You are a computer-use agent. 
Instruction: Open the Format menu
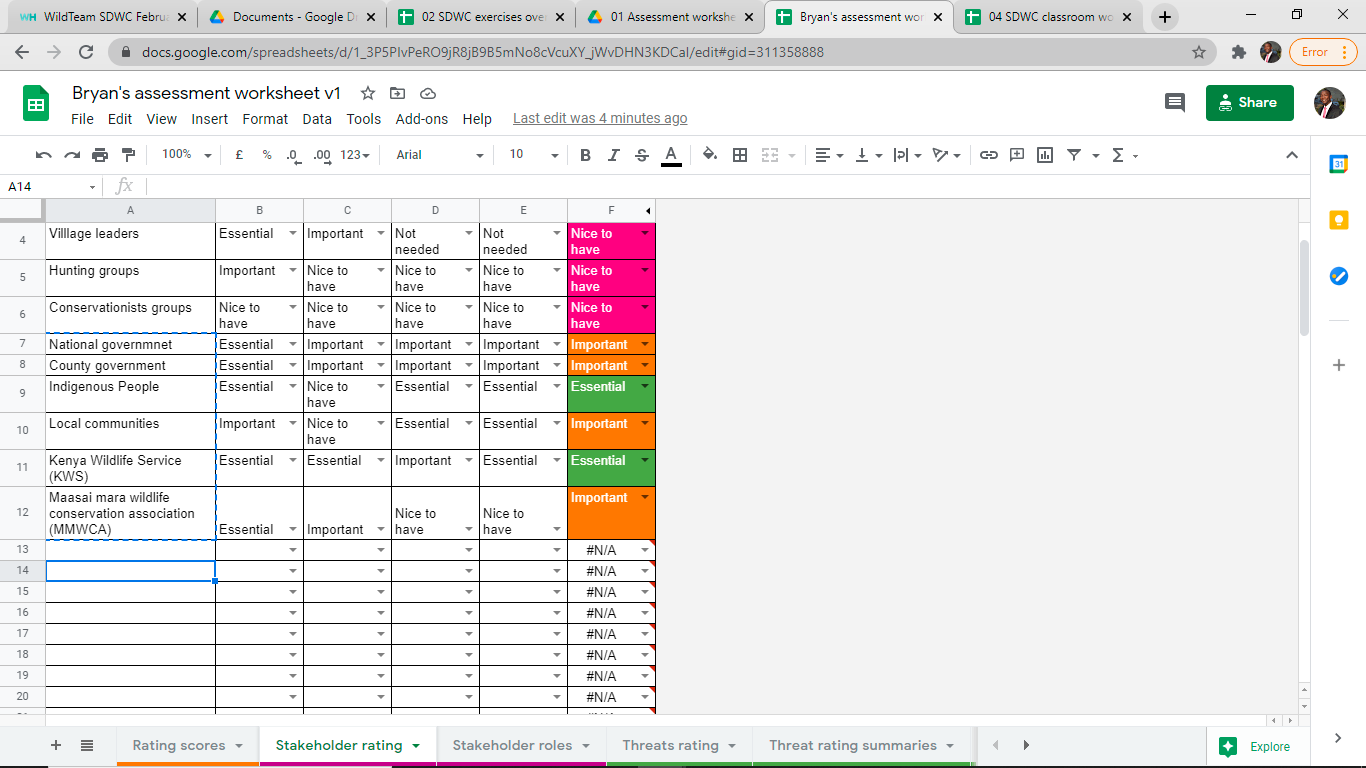pyautogui.click(x=265, y=119)
